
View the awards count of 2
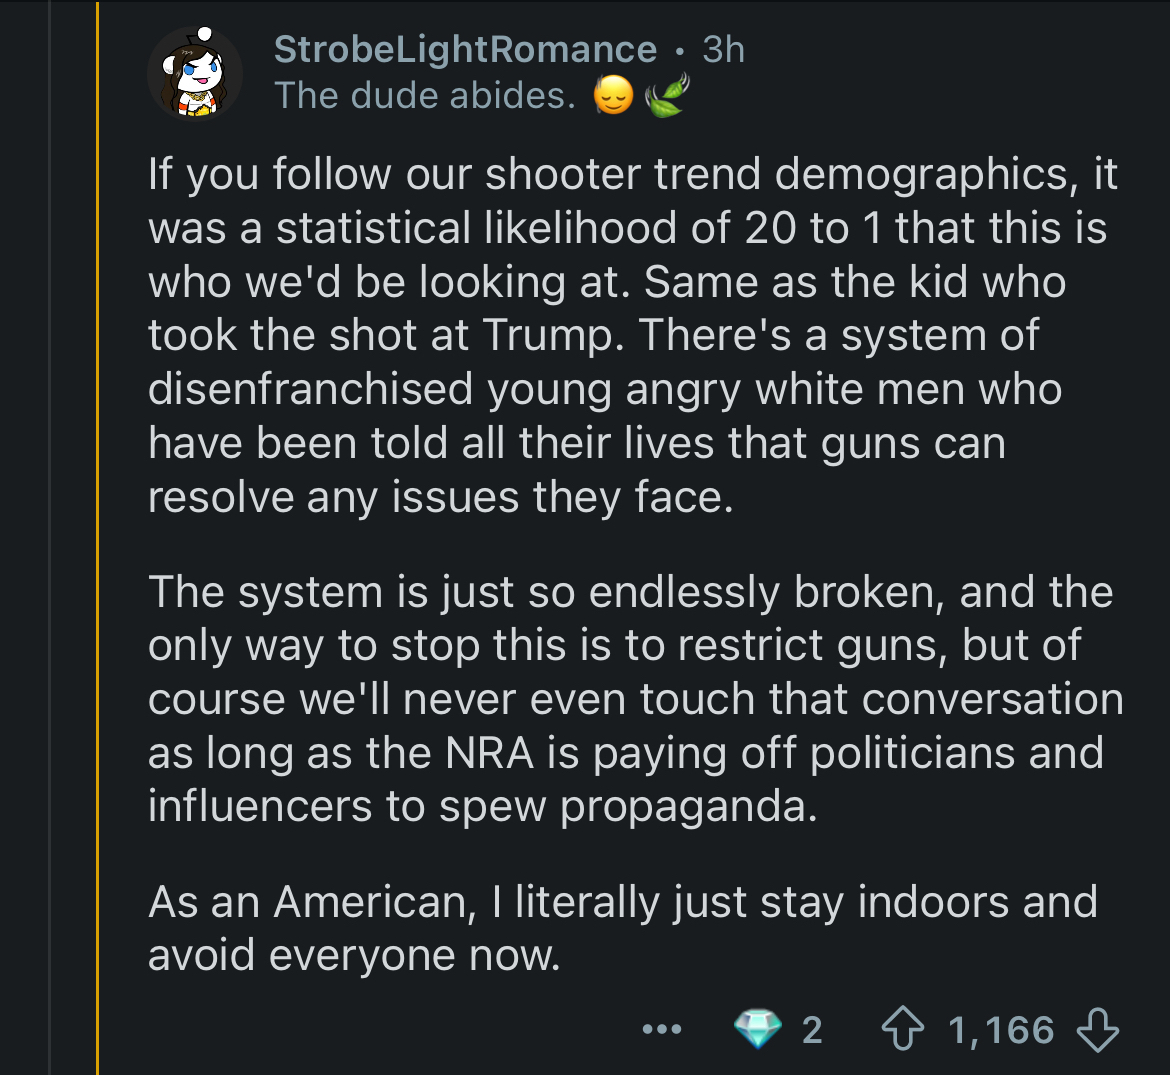click(812, 1030)
